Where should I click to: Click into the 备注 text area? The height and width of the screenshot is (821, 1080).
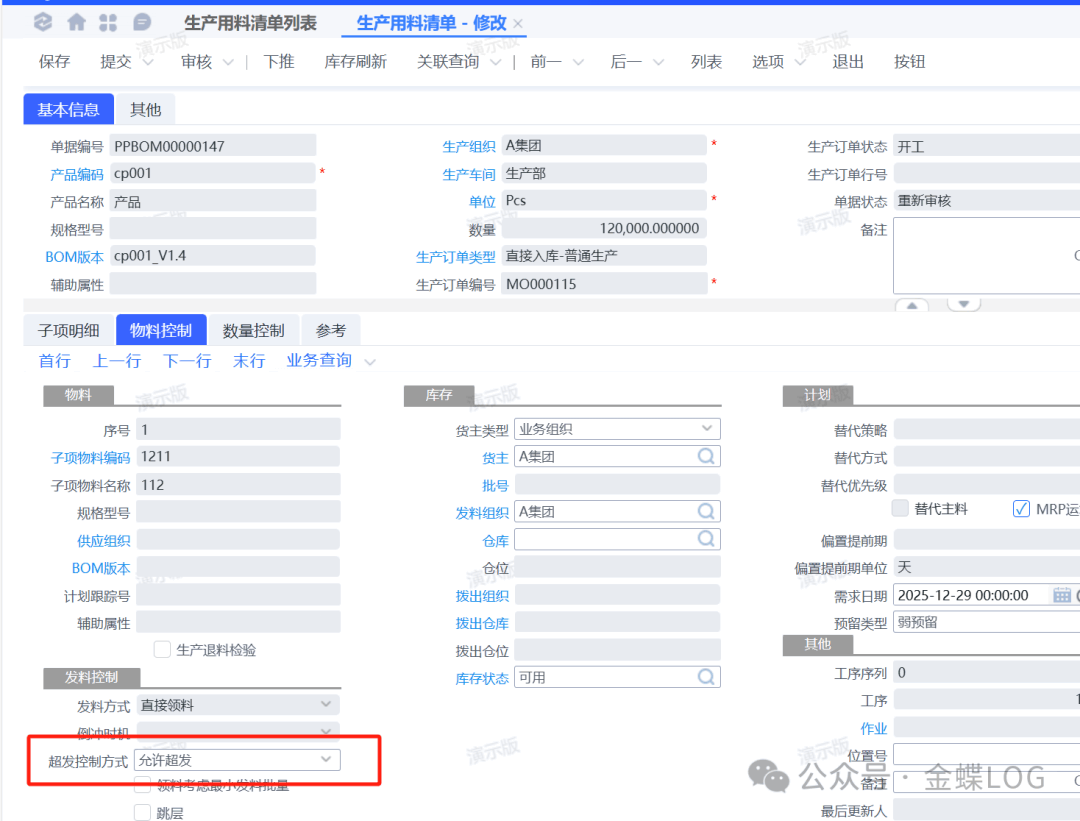coord(985,255)
